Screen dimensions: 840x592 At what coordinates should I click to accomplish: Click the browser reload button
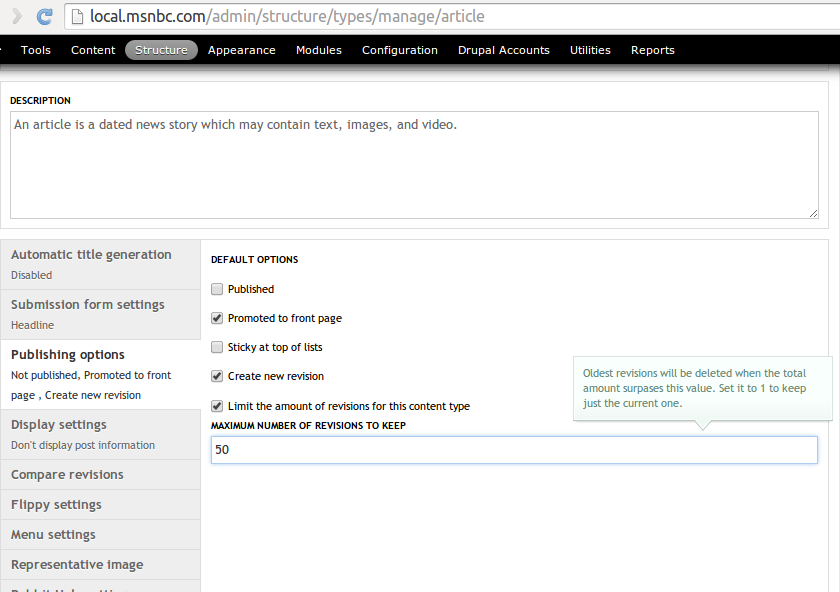click(x=44, y=17)
